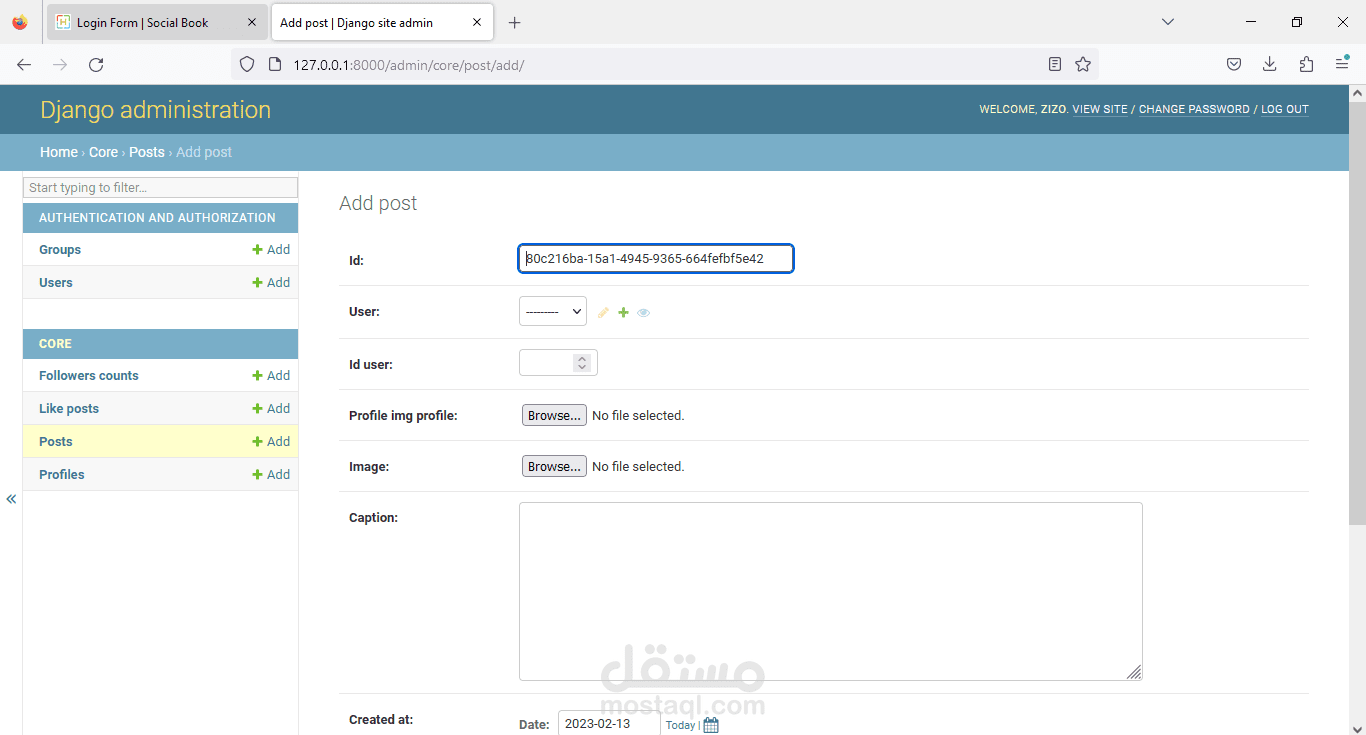
Task: Click into the Caption textarea
Action: click(x=830, y=592)
